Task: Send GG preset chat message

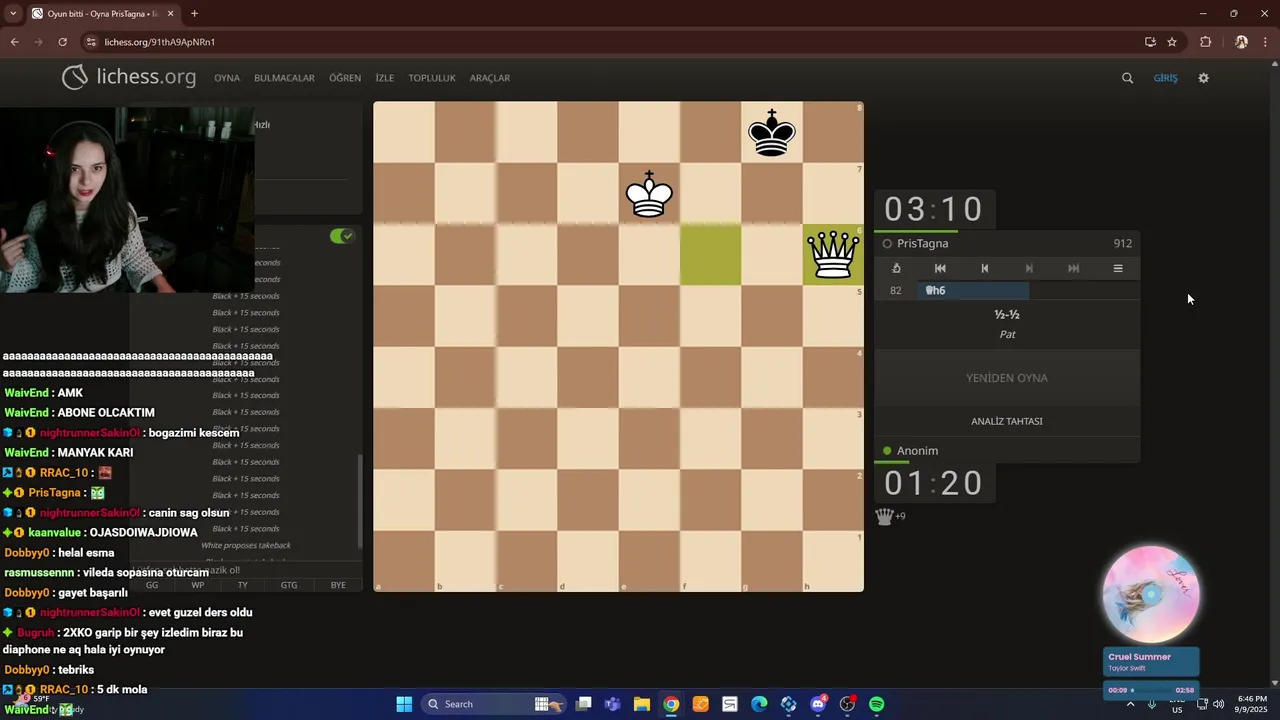Action: (x=152, y=585)
